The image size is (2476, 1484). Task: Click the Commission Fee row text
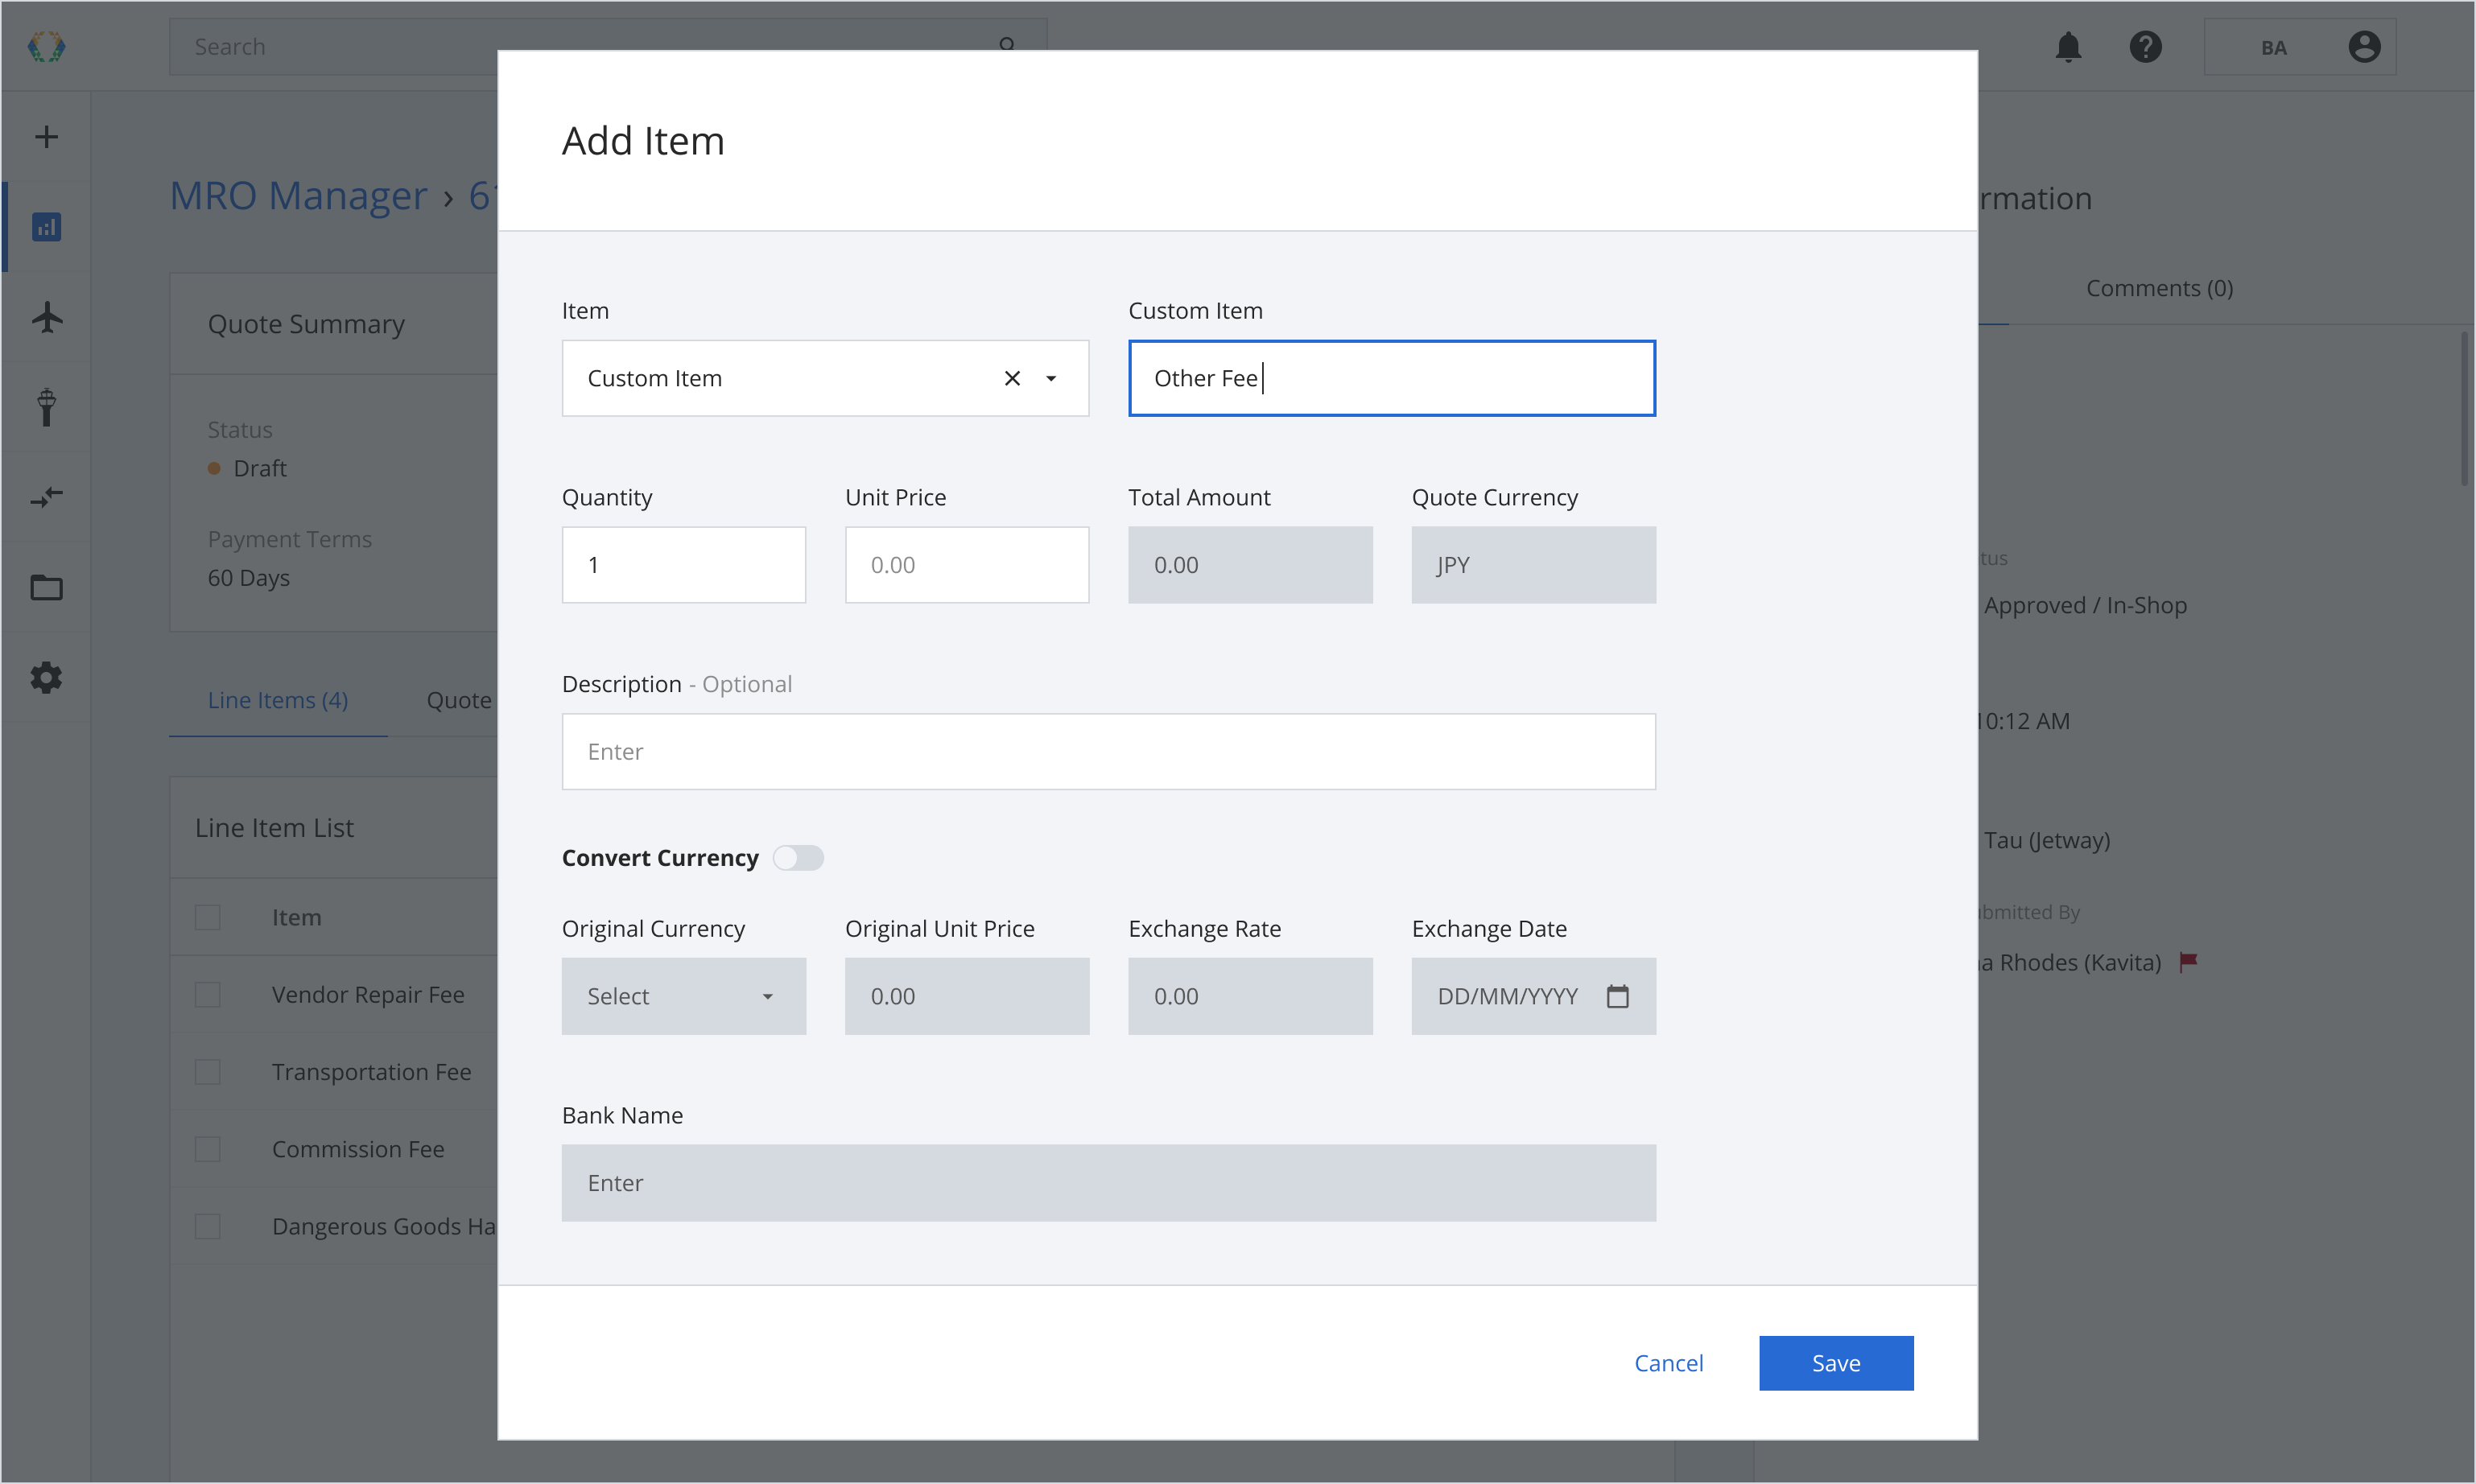pyautogui.click(x=358, y=1149)
